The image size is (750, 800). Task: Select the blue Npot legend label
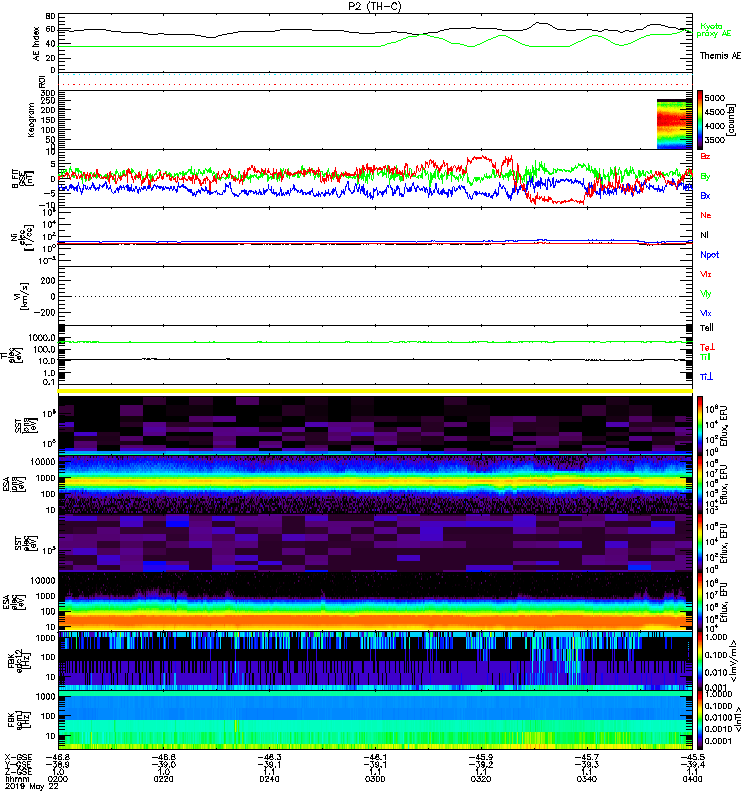tap(710, 255)
